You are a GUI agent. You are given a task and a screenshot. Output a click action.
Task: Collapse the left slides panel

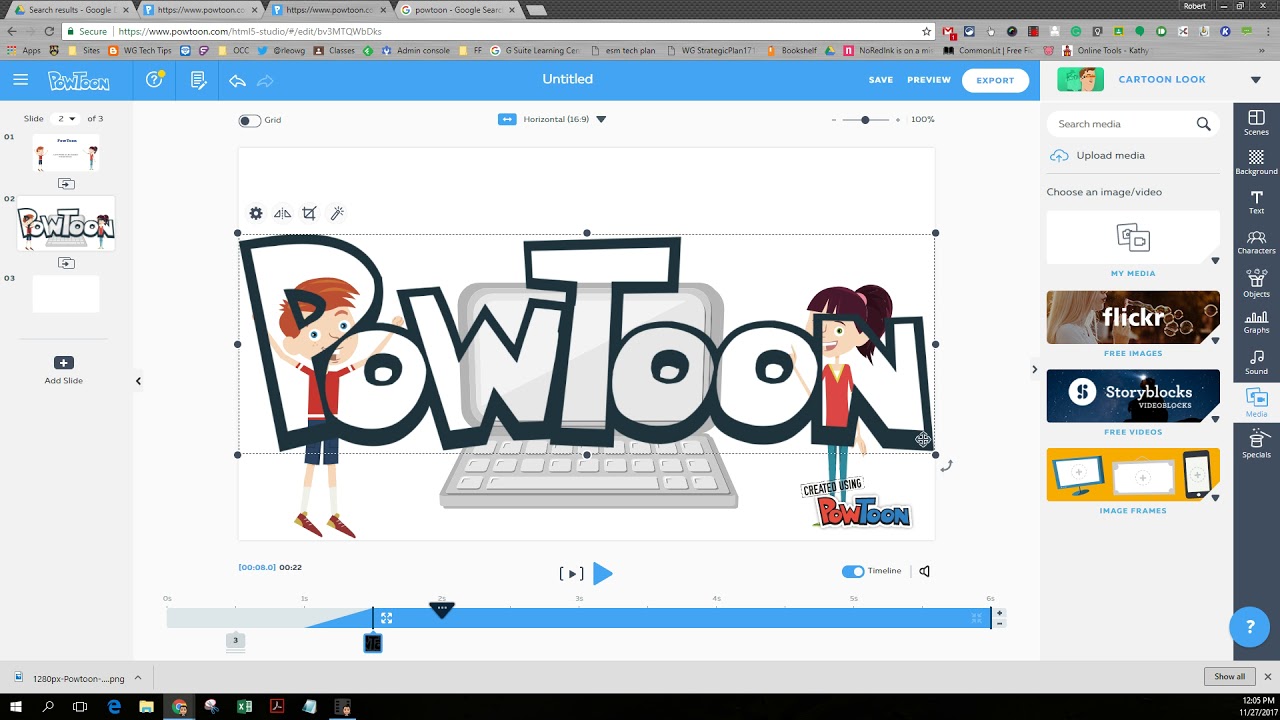pyautogui.click(x=138, y=380)
